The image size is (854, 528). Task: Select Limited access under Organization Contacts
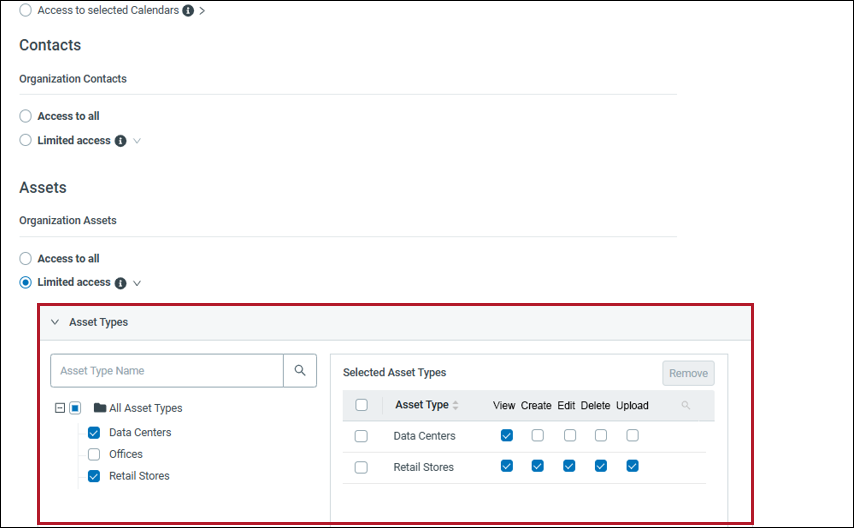(26, 141)
